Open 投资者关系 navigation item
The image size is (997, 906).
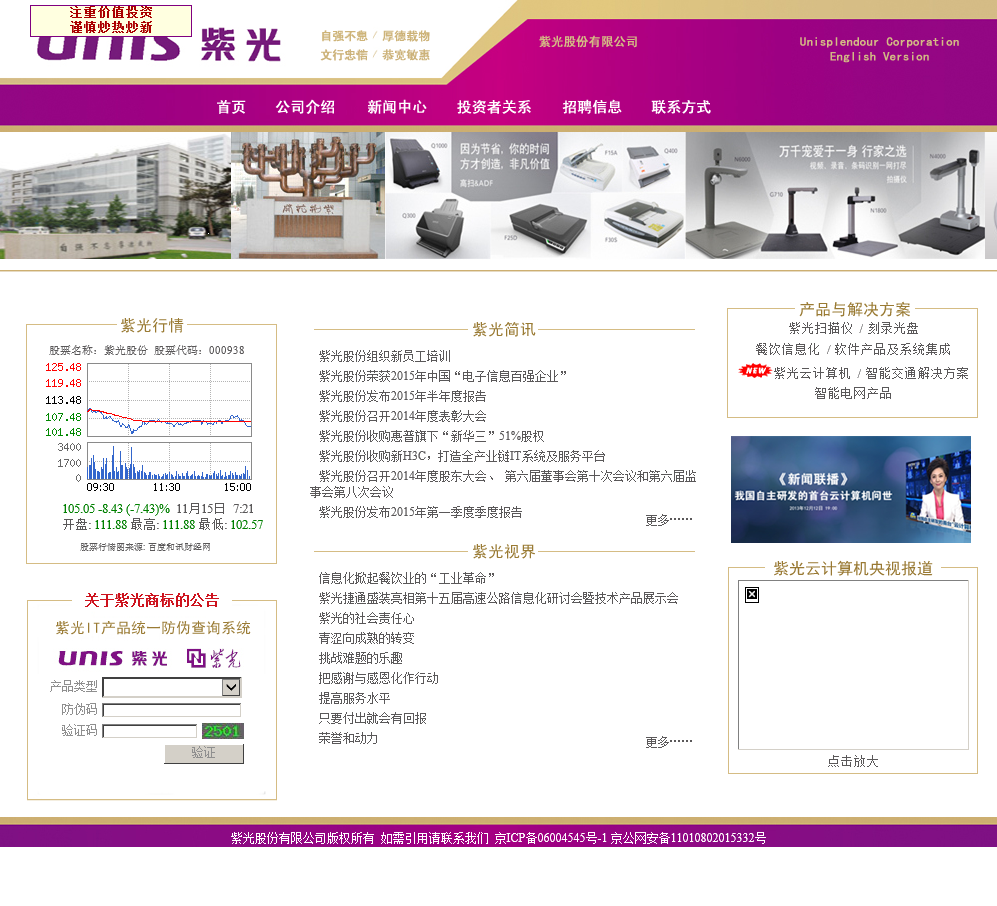point(494,107)
